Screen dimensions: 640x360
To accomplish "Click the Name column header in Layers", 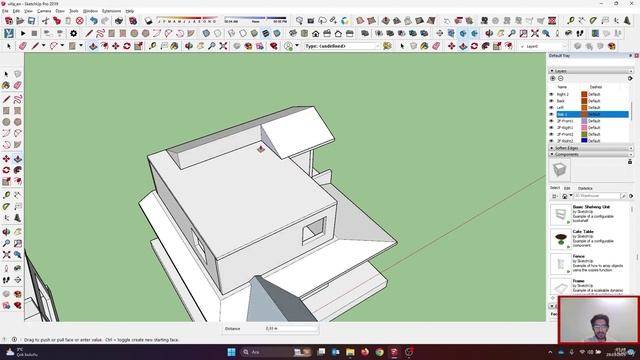I will [562, 87].
